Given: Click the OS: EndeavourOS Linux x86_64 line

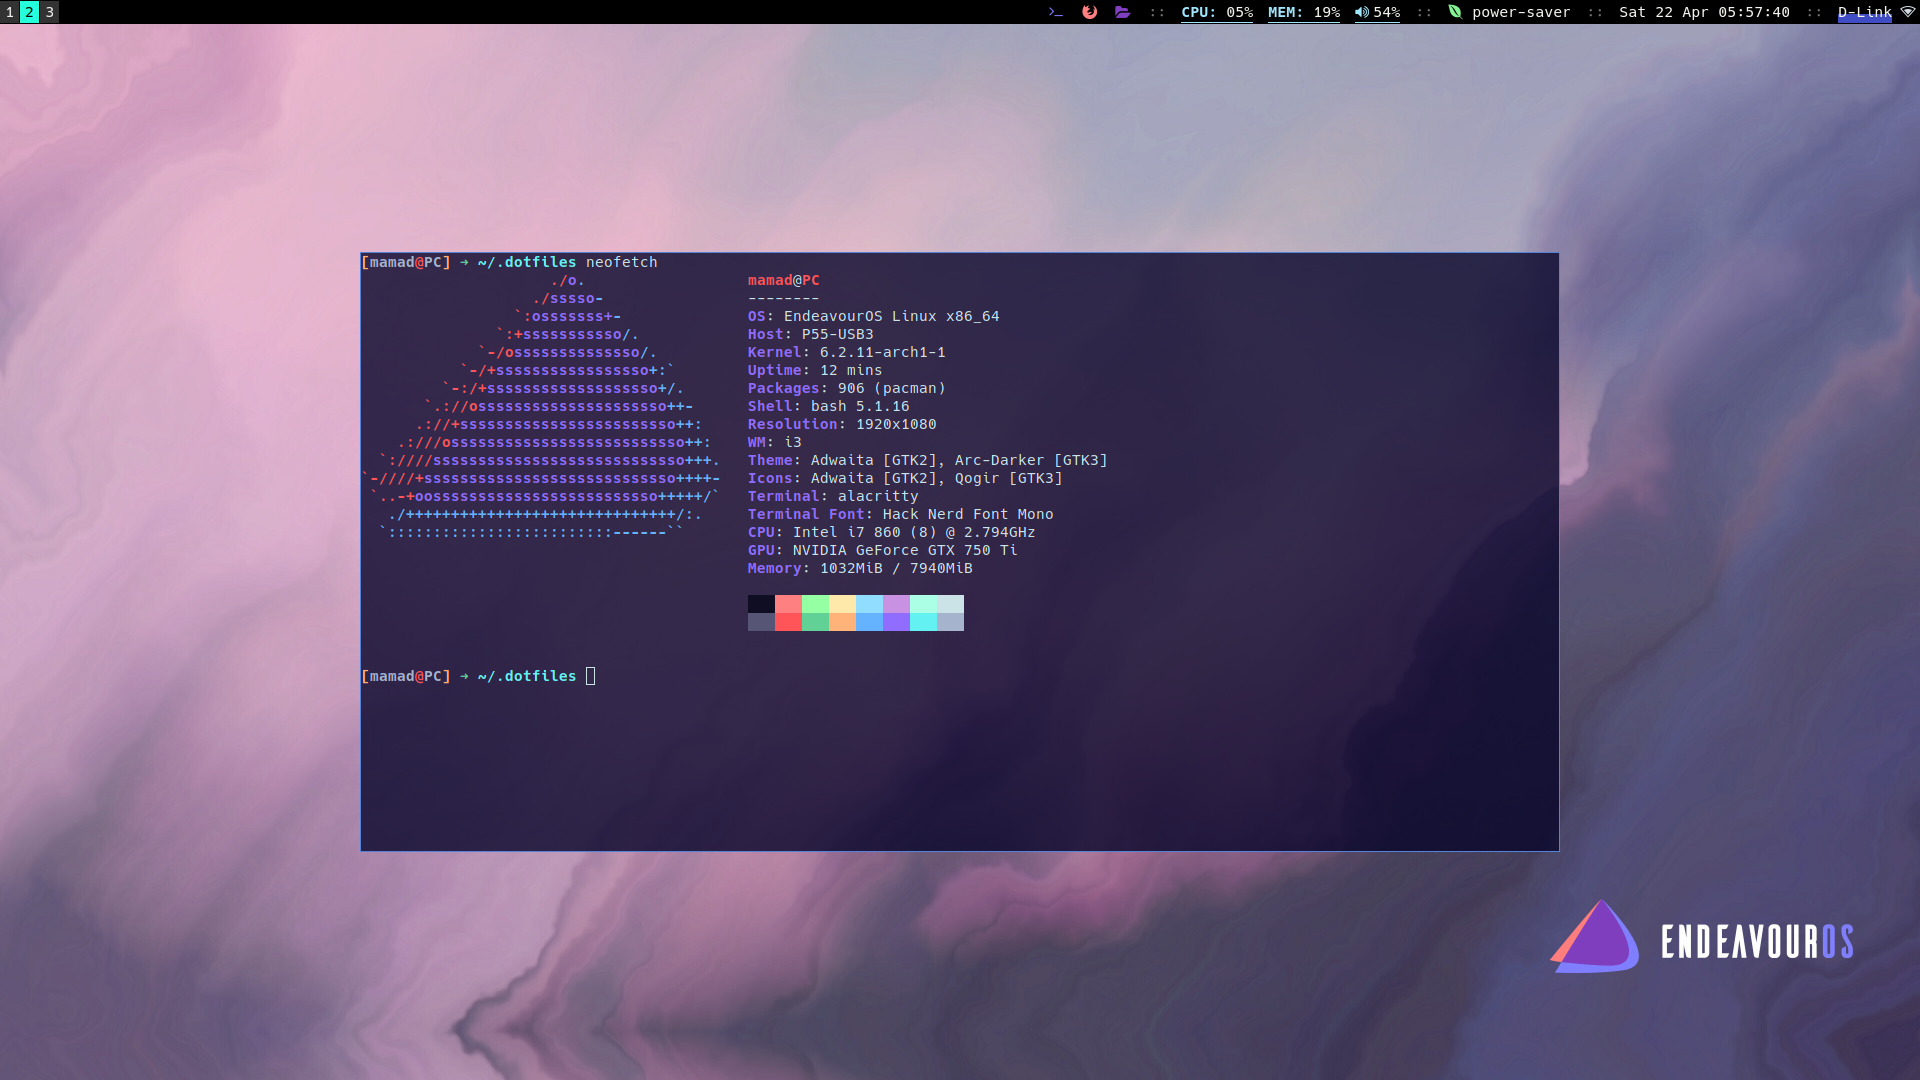Looking at the screenshot, I should click(874, 316).
